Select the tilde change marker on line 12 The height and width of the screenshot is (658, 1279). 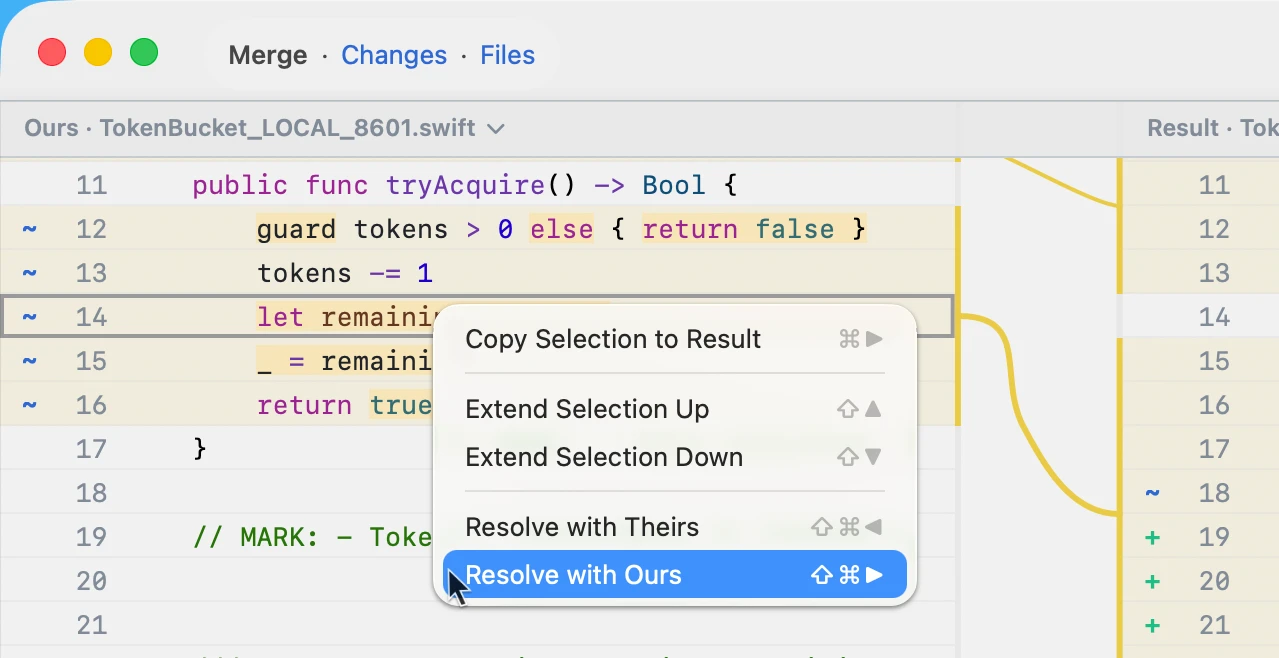coord(29,229)
